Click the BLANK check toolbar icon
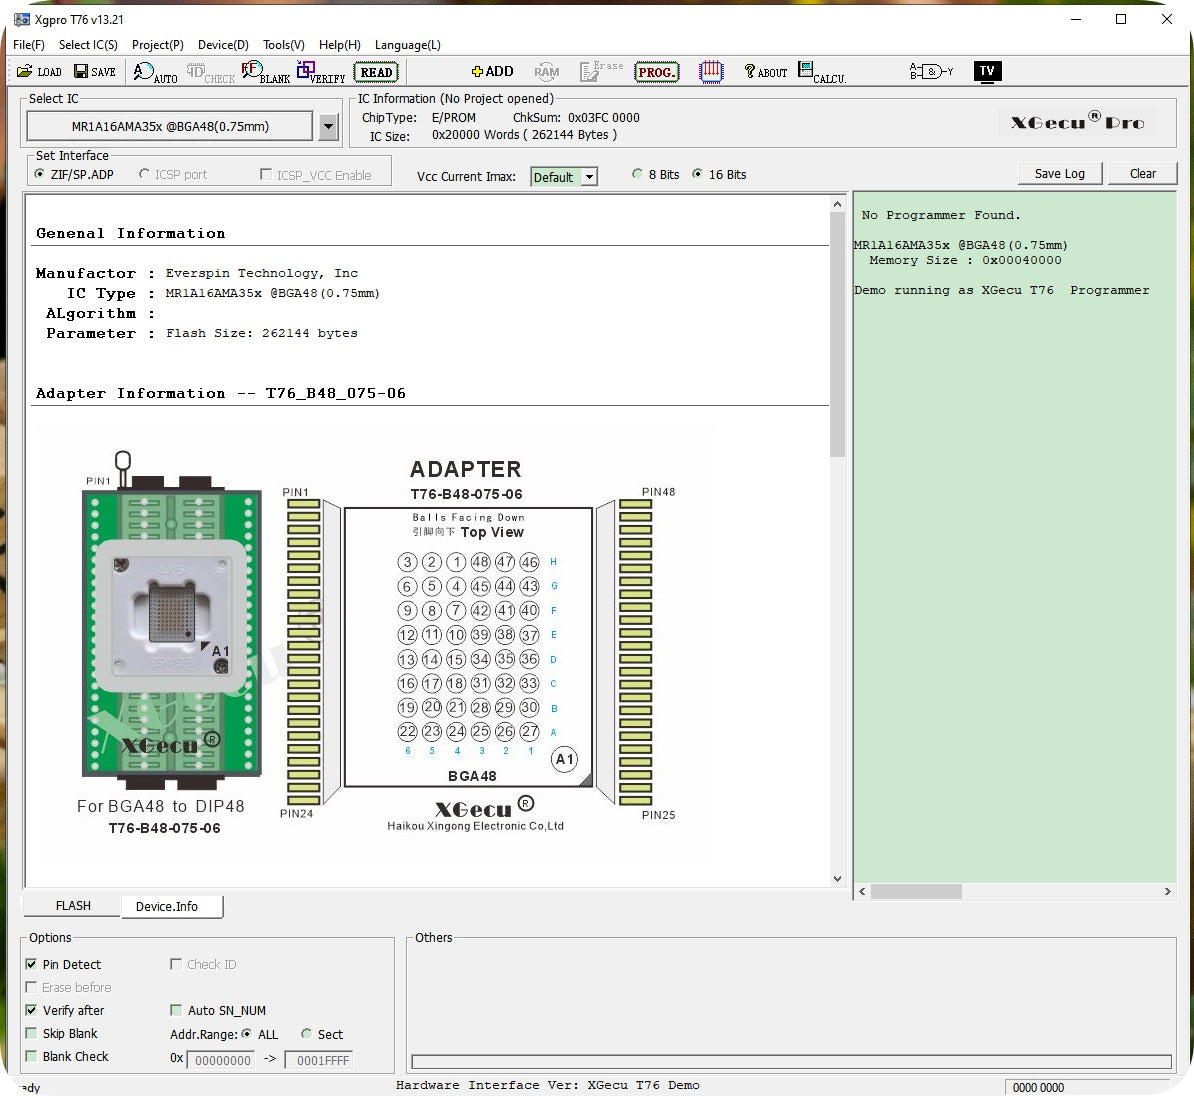 (x=265, y=72)
